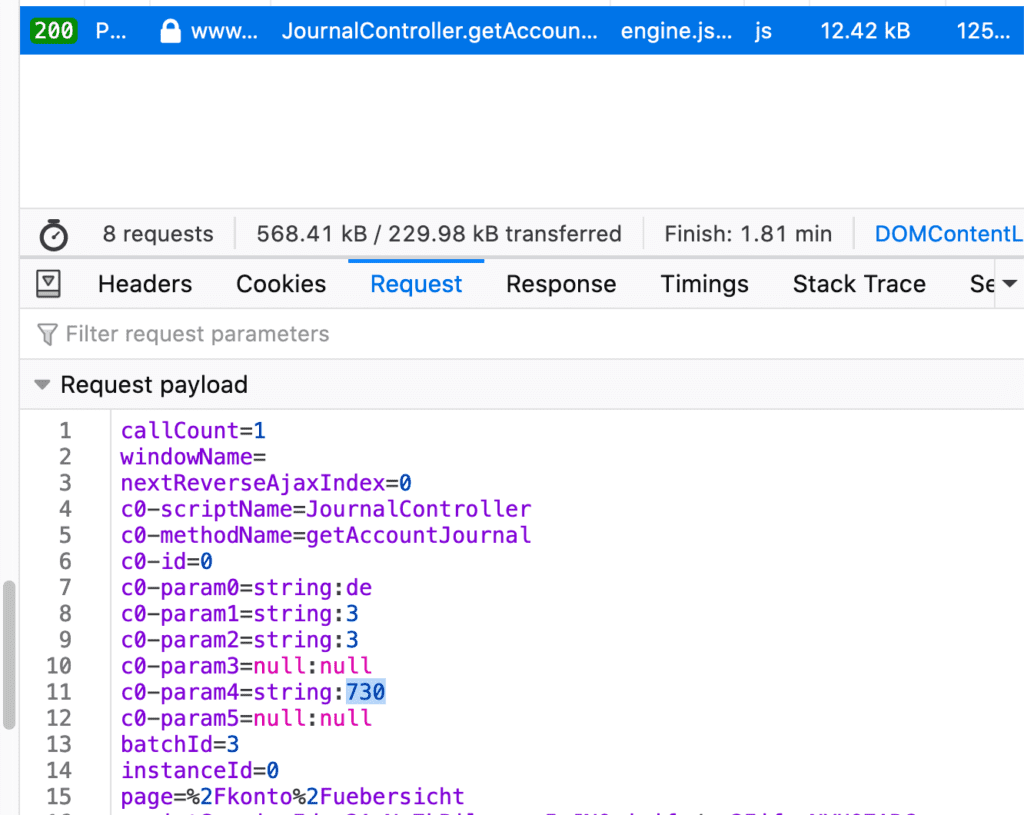Click the callCount=1 payload line
This screenshot has width=1024, height=815.
[193, 430]
